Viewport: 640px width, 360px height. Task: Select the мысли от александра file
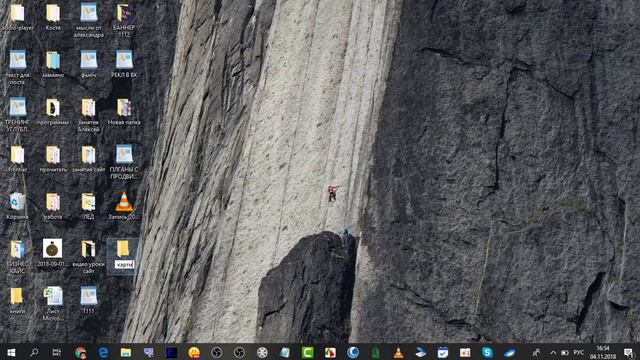click(89, 21)
